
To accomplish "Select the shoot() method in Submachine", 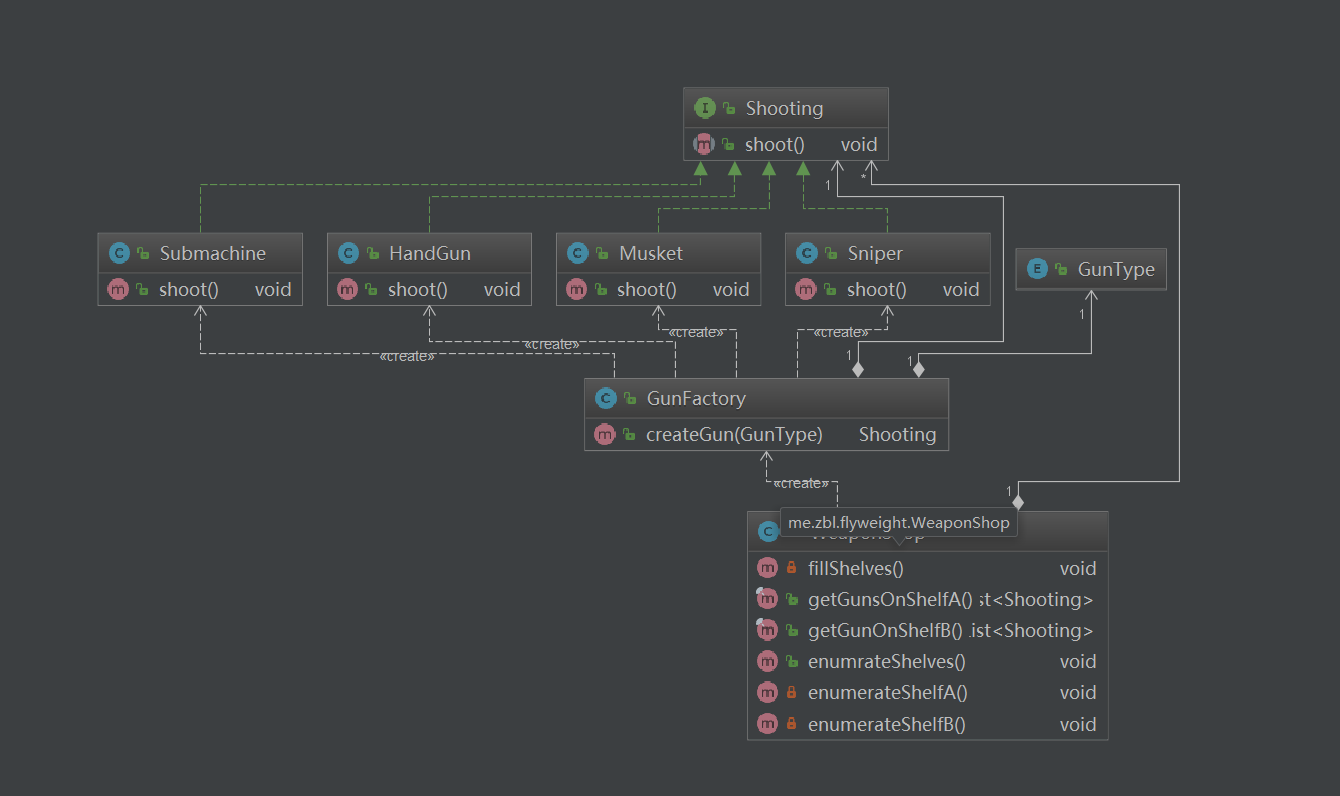I will 189,290.
